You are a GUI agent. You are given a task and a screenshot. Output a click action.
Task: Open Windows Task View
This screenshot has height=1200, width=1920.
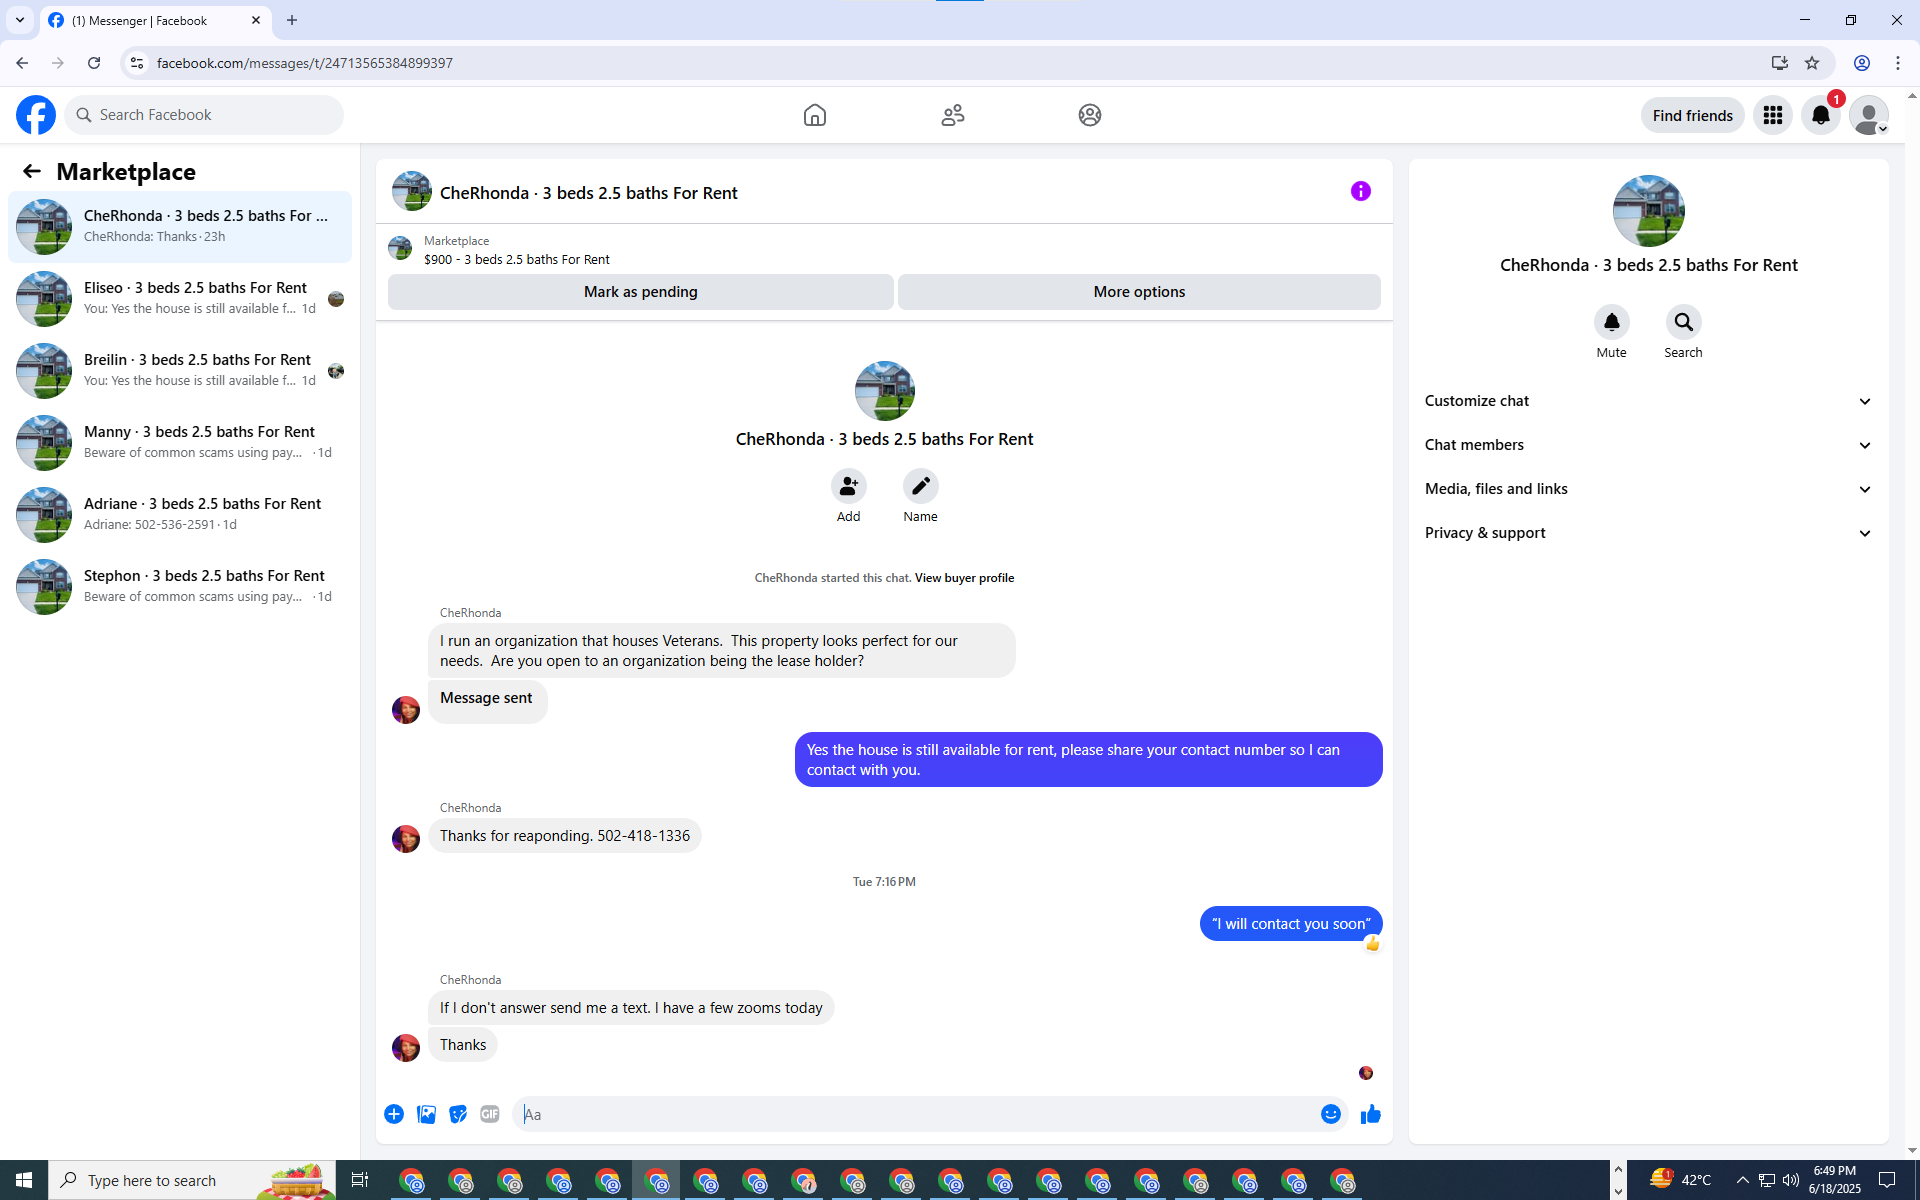click(359, 1180)
